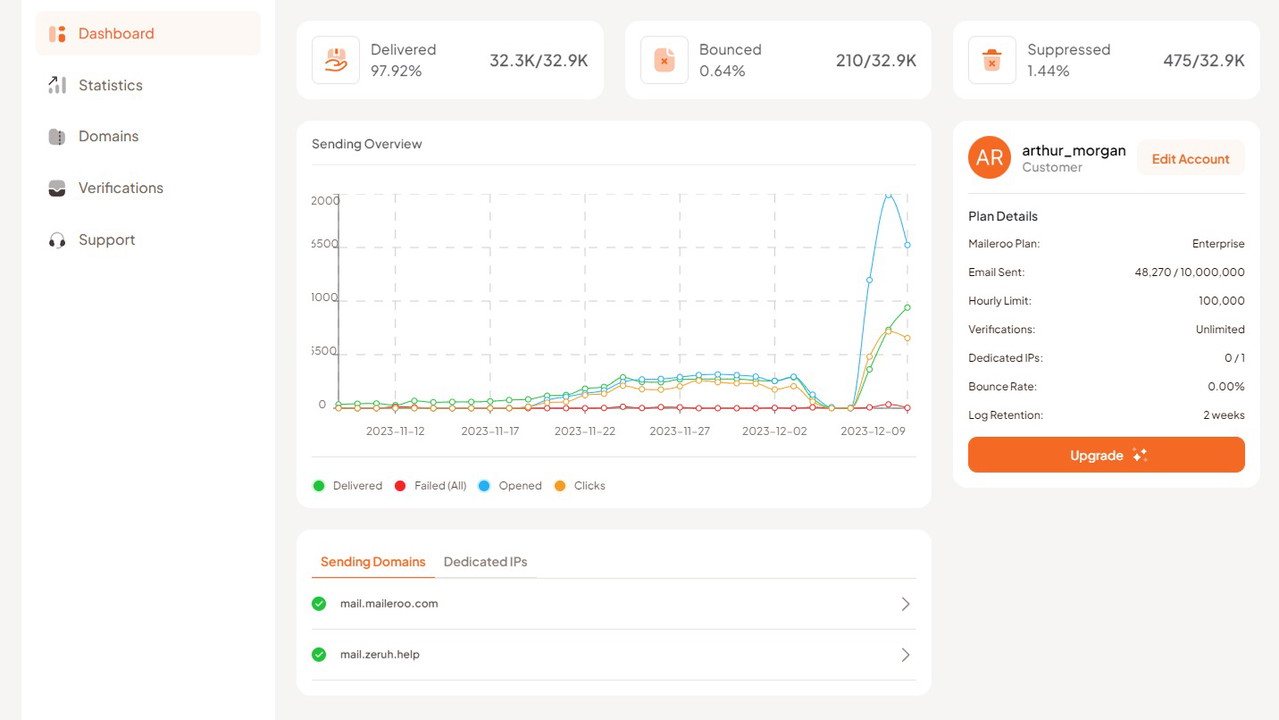1279x720 pixels.
Task: Click the Suppressed trash icon
Action: (992, 60)
